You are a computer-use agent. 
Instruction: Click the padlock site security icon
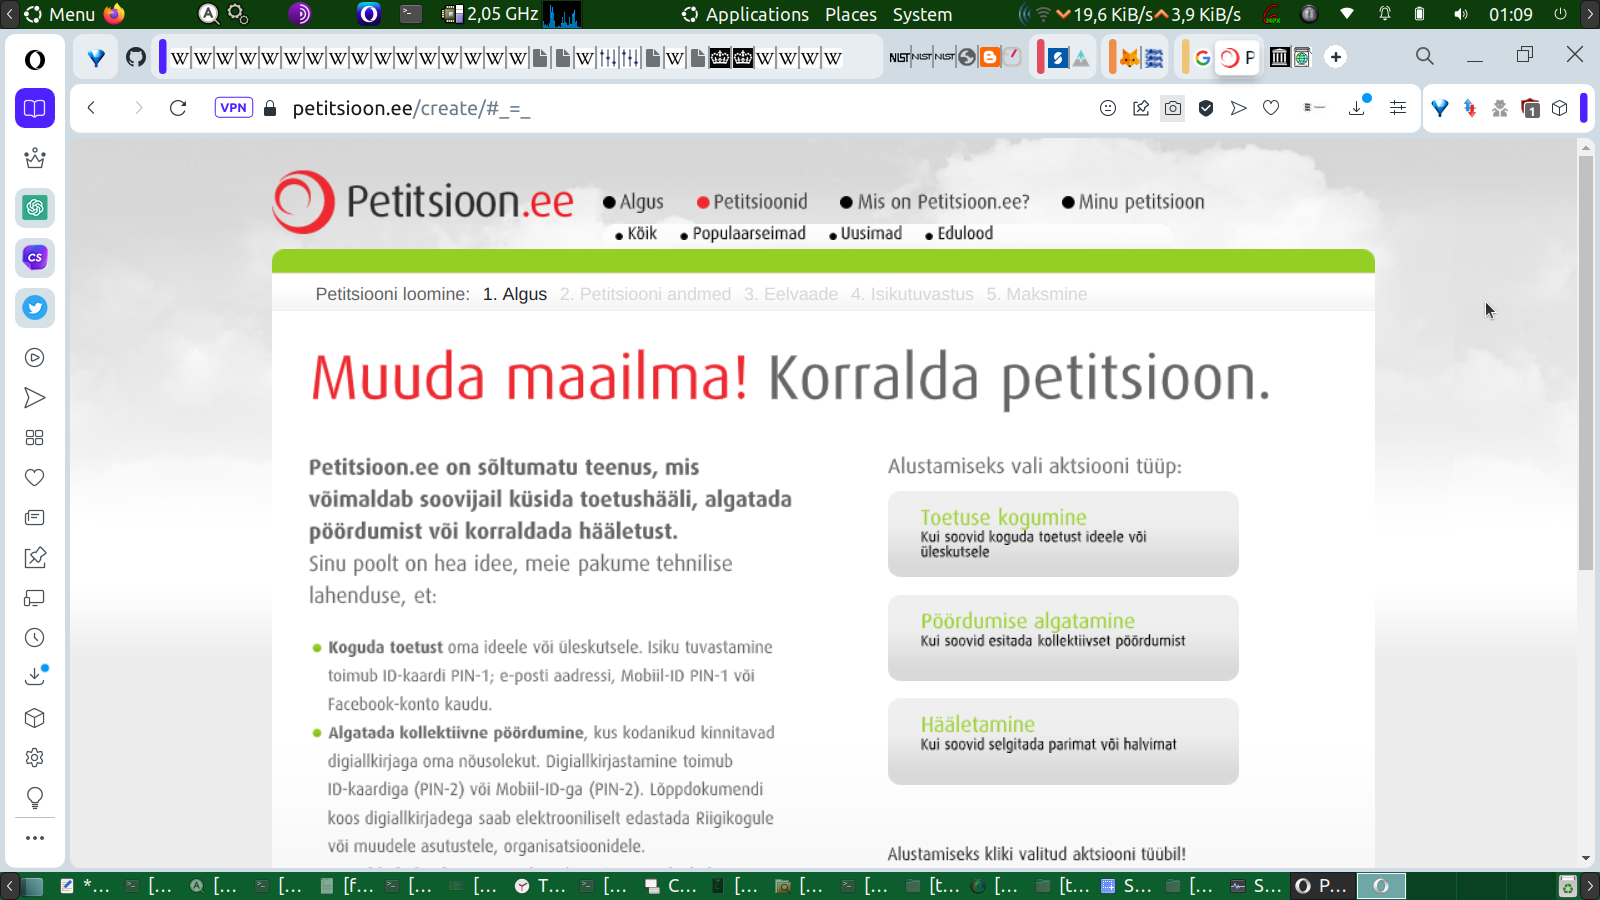(x=269, y=108)
